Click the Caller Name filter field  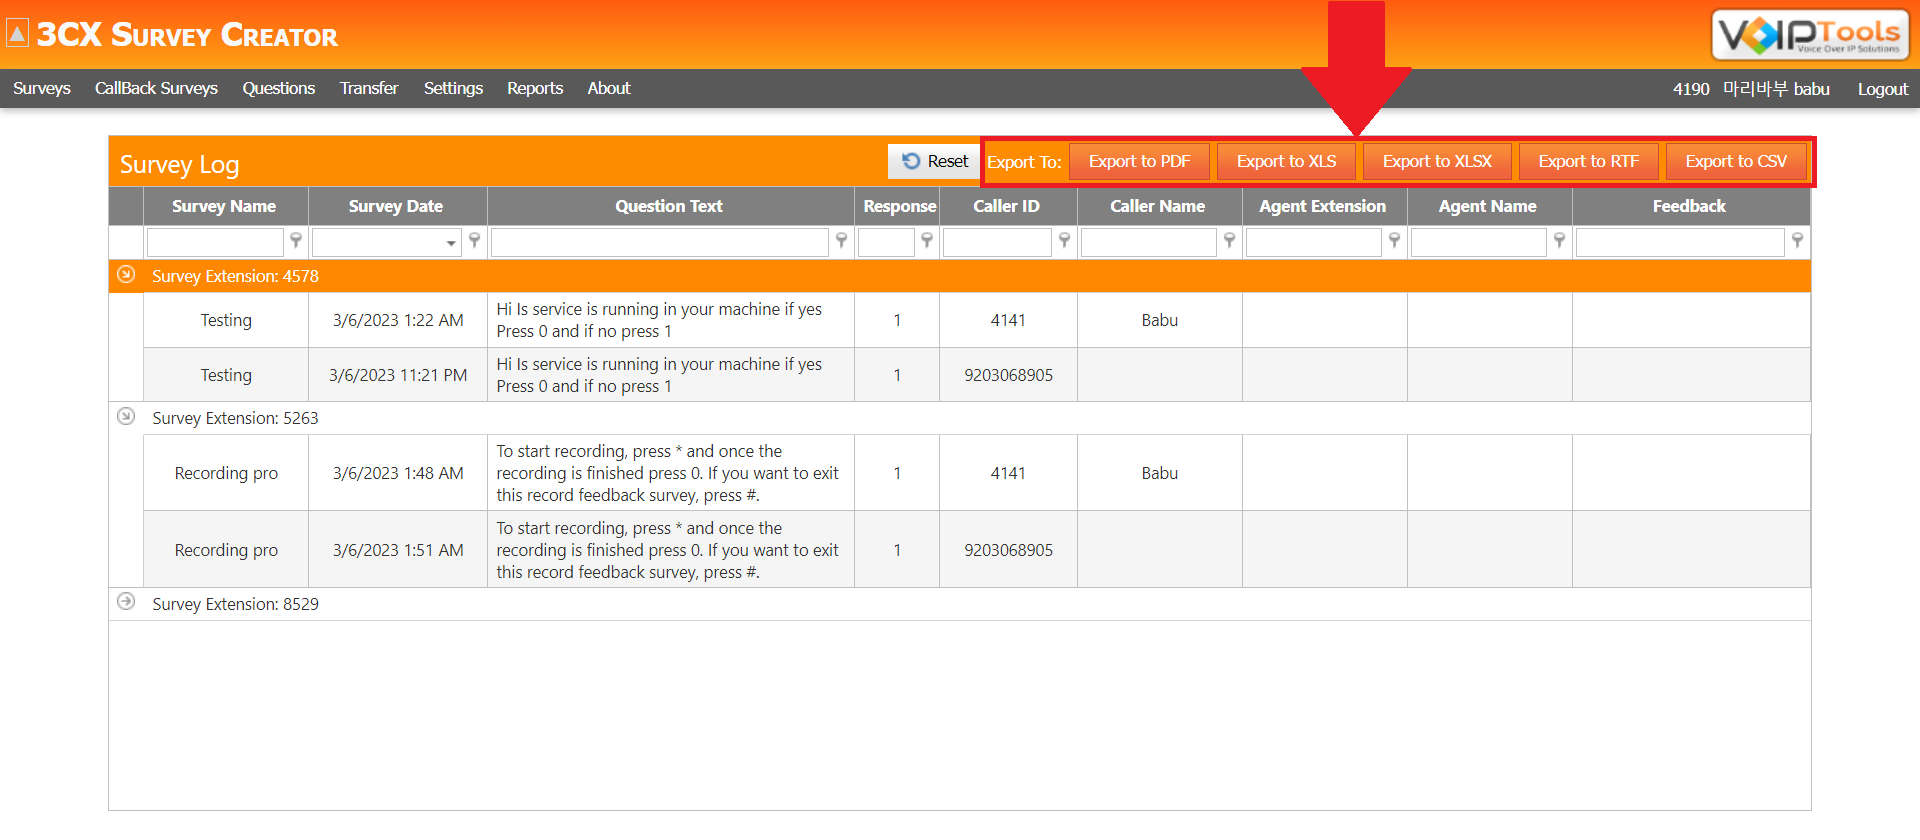point(1148,242)
